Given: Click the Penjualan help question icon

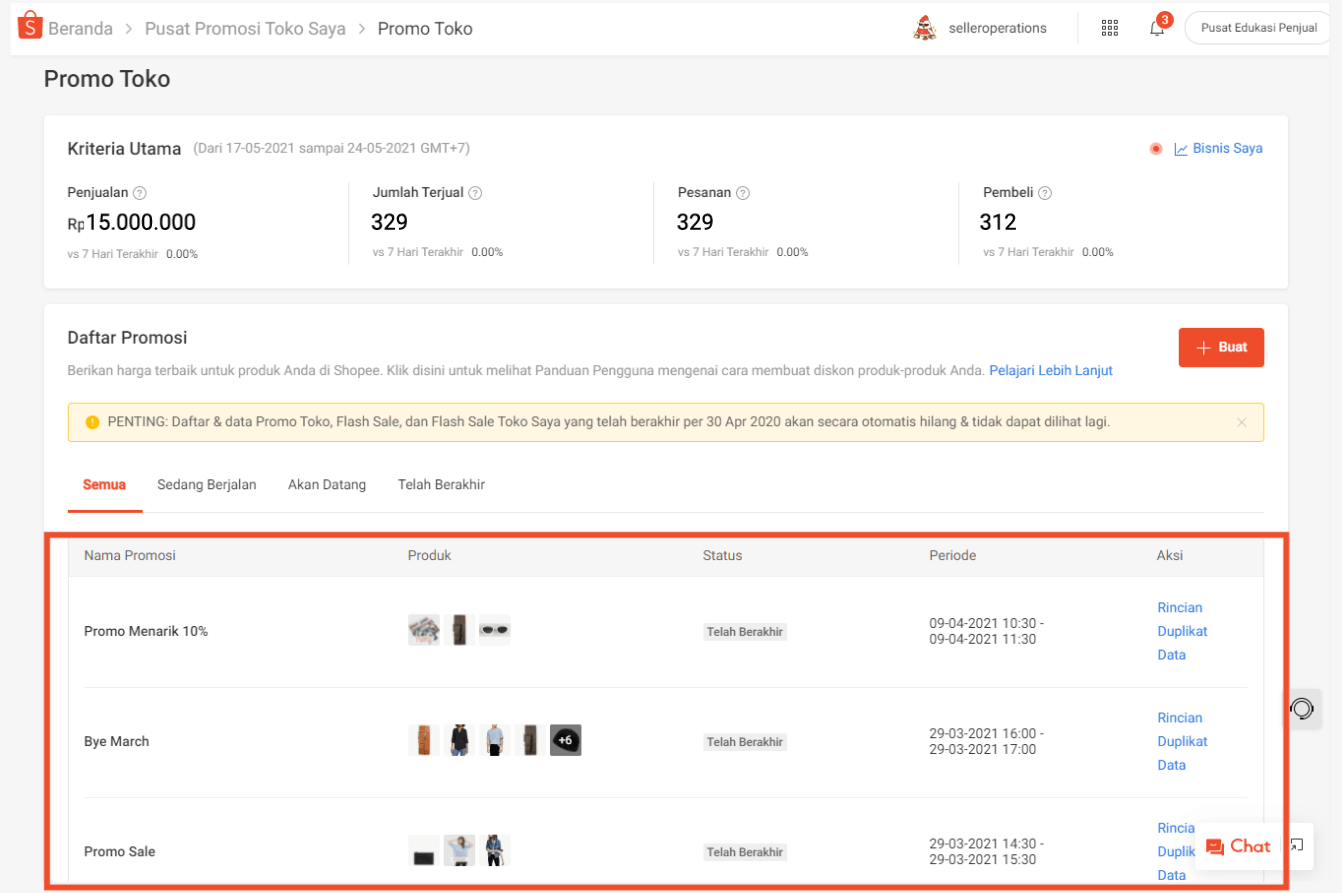Looking at the screenshot, I should tap(140, 193).
